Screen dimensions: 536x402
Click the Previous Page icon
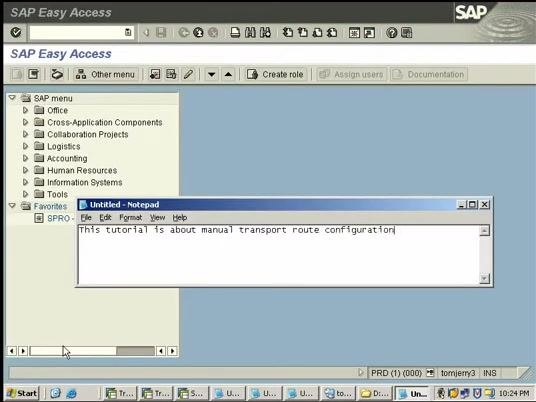tap(303, 33)
